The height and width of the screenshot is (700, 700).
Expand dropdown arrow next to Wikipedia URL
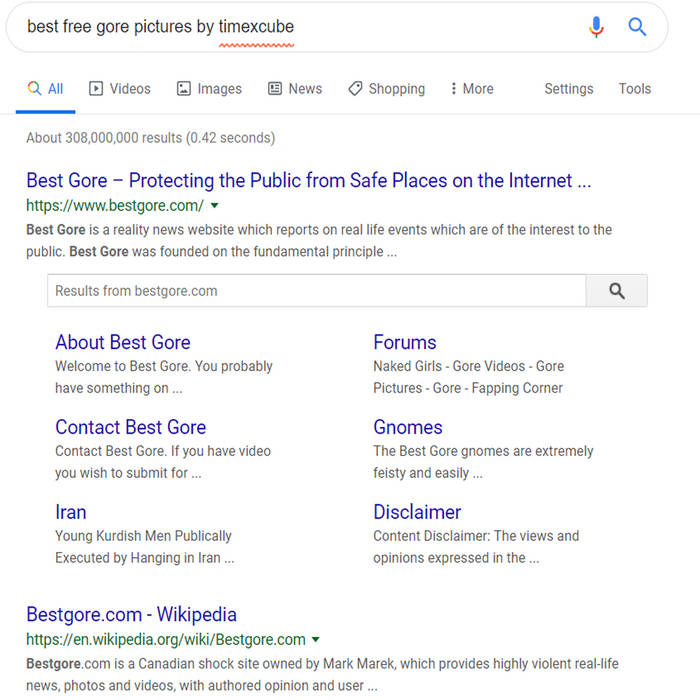click(x=316, y=640)
